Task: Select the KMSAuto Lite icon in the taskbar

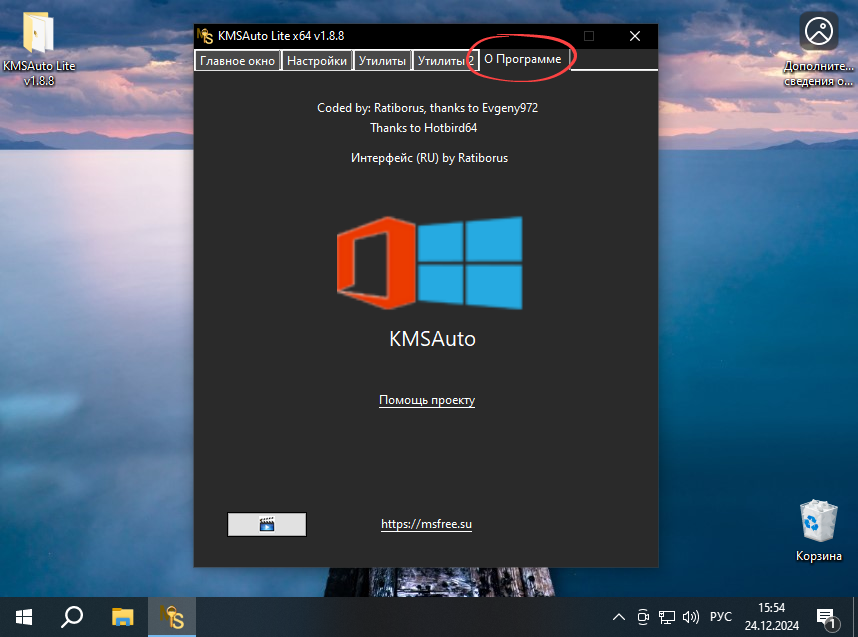Action: click(171, 616)
